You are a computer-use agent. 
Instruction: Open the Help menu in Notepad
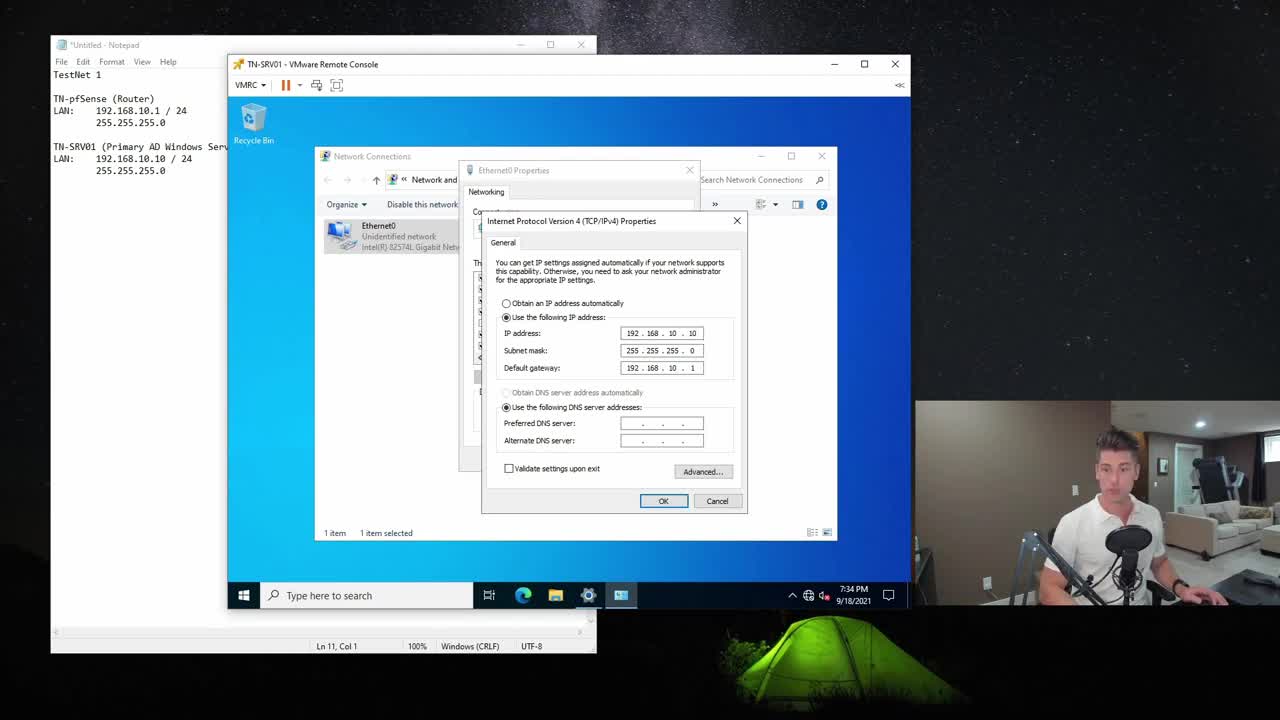[168, 62]
